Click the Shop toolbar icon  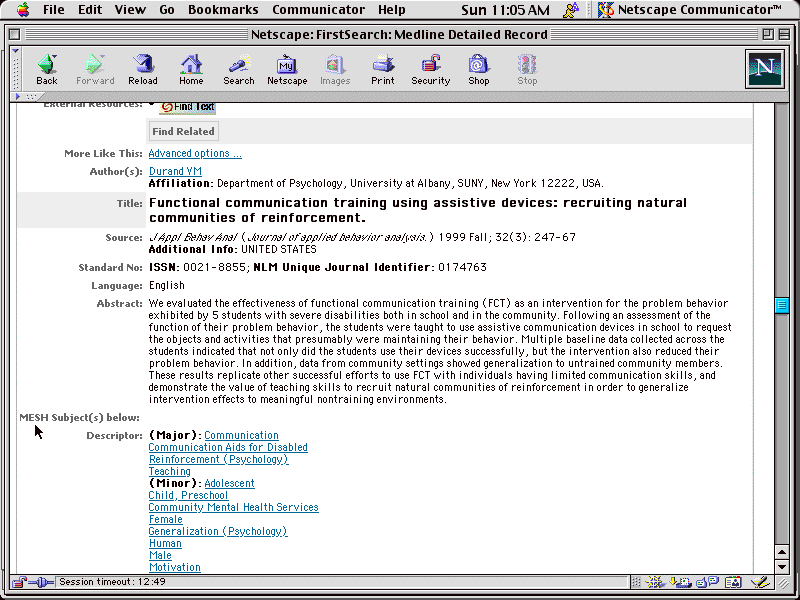[479, 69]
